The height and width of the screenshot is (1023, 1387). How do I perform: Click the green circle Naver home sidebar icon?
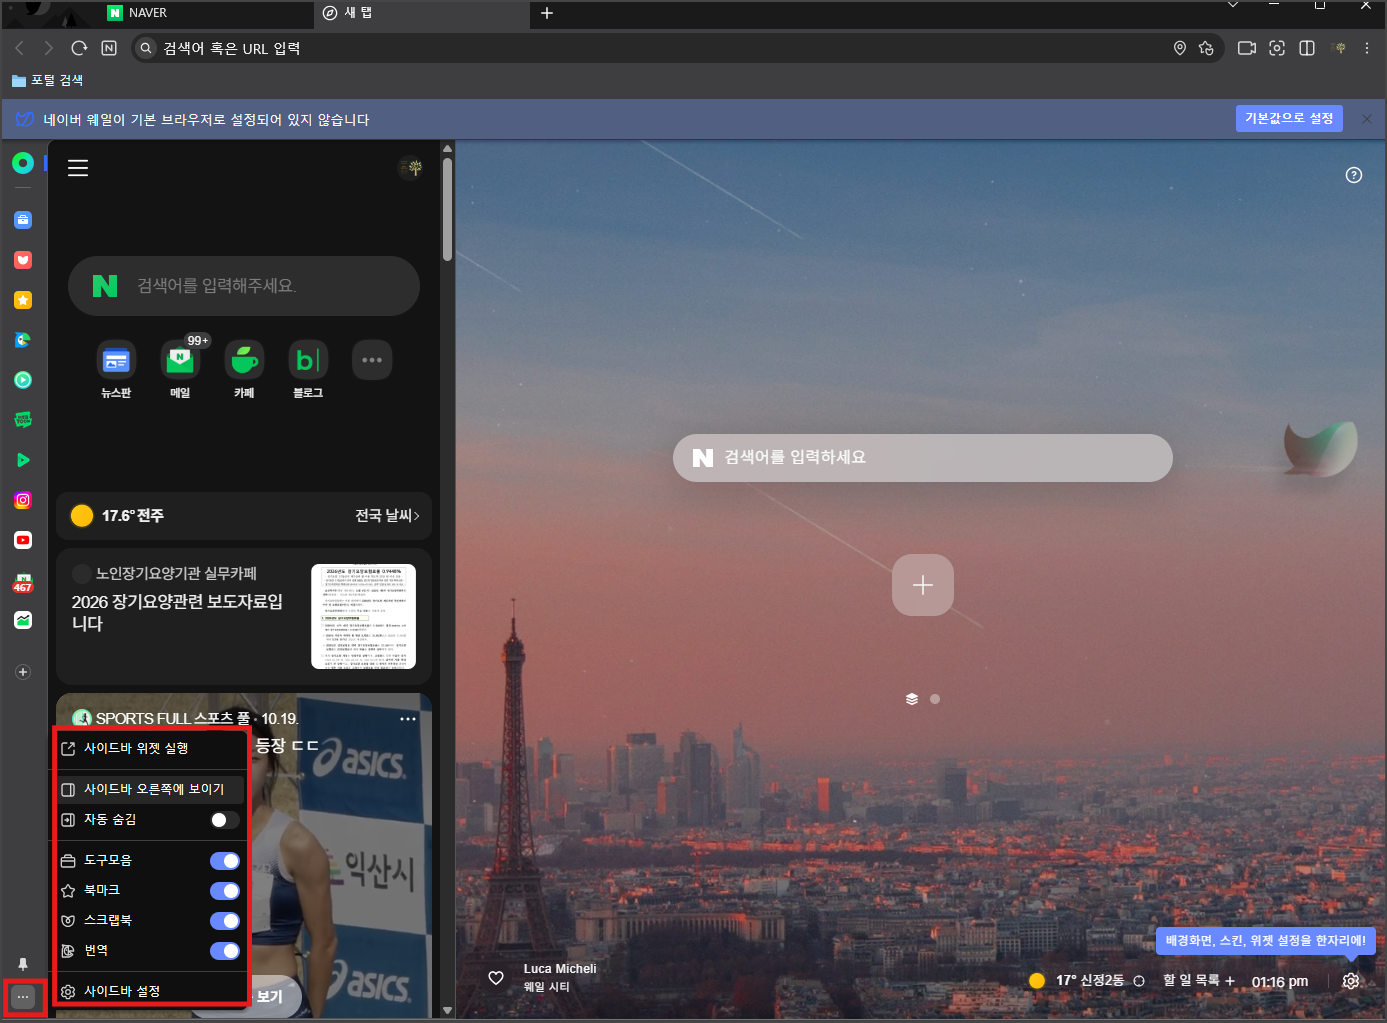click(x=23, y=163)
